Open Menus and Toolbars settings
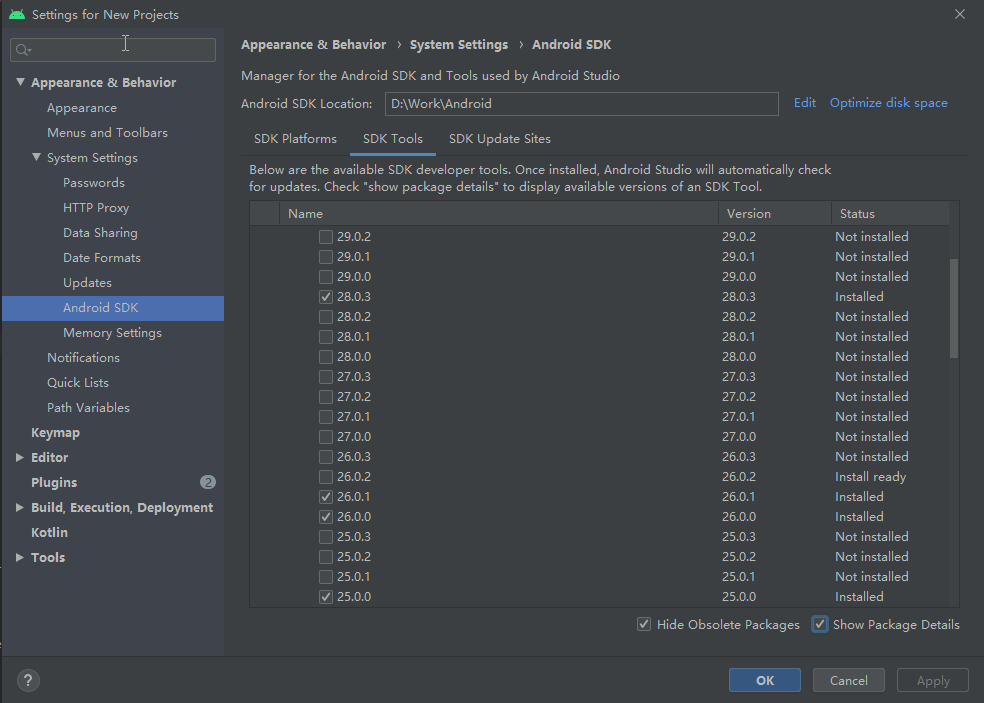984x703 pixels. 107,132
